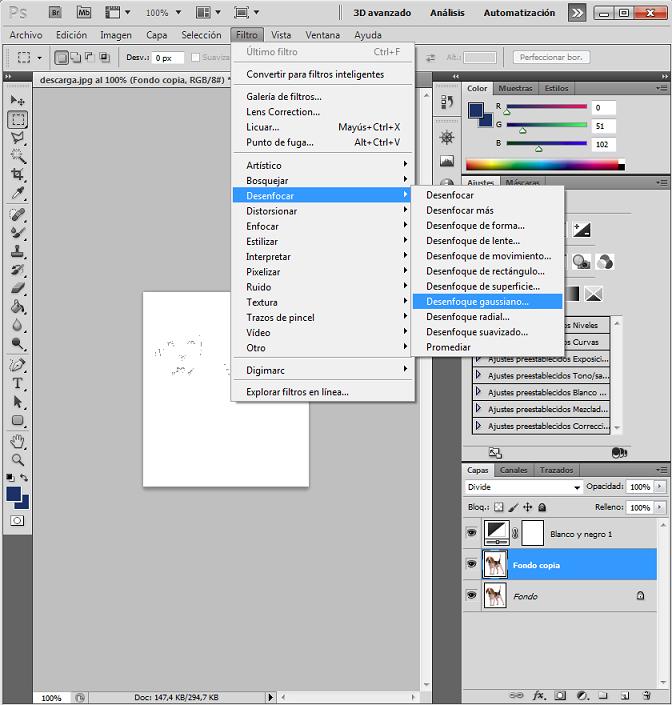Image resolution: width=672 pixels, height=705 pixels.
Task: Open the Divide blend mode dropdown
Action: (576, 487)
